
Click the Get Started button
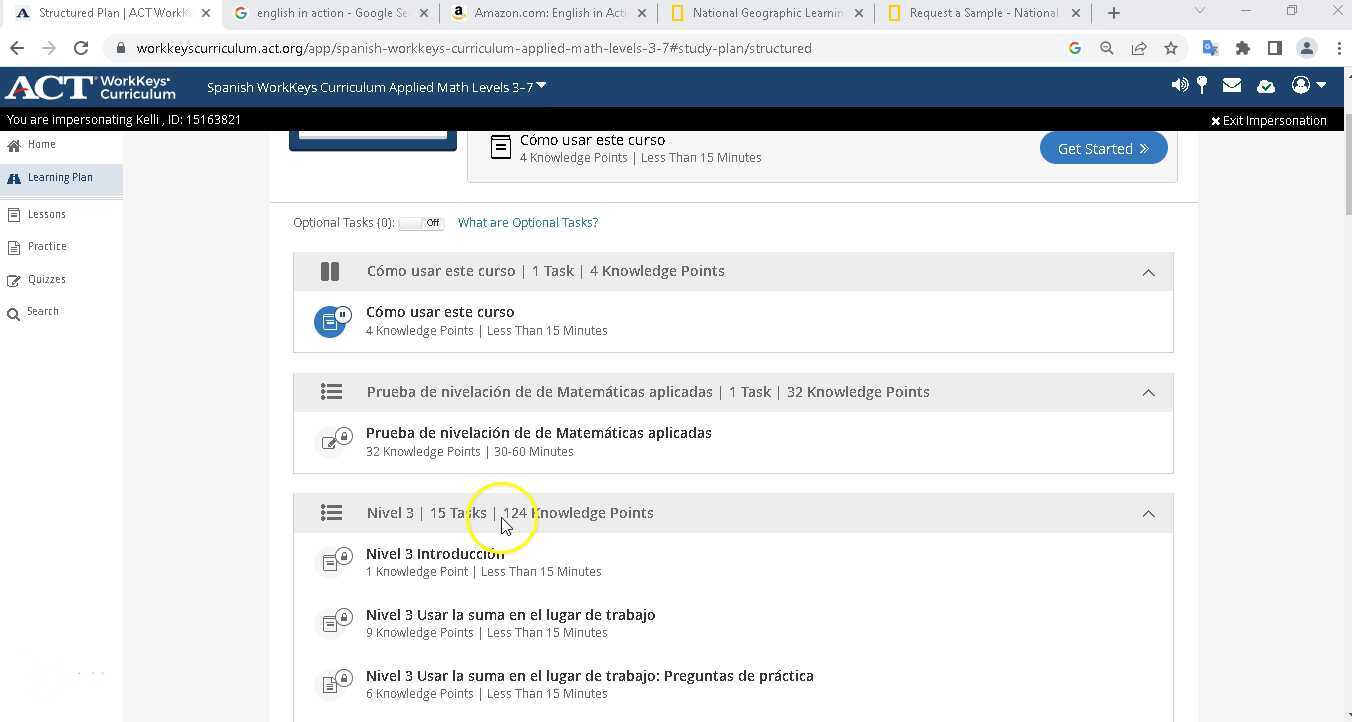point(1103,147)
